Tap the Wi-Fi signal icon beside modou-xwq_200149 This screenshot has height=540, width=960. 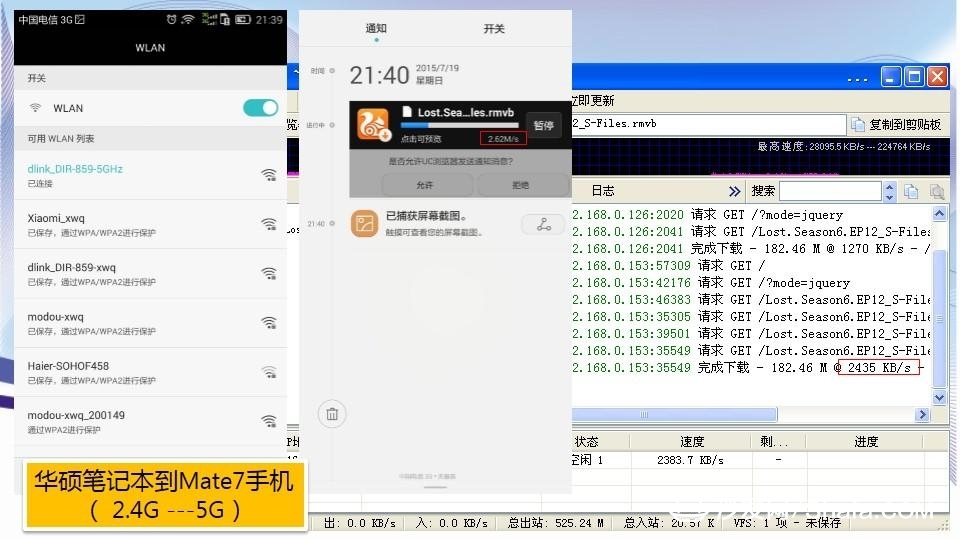(269, 421)
